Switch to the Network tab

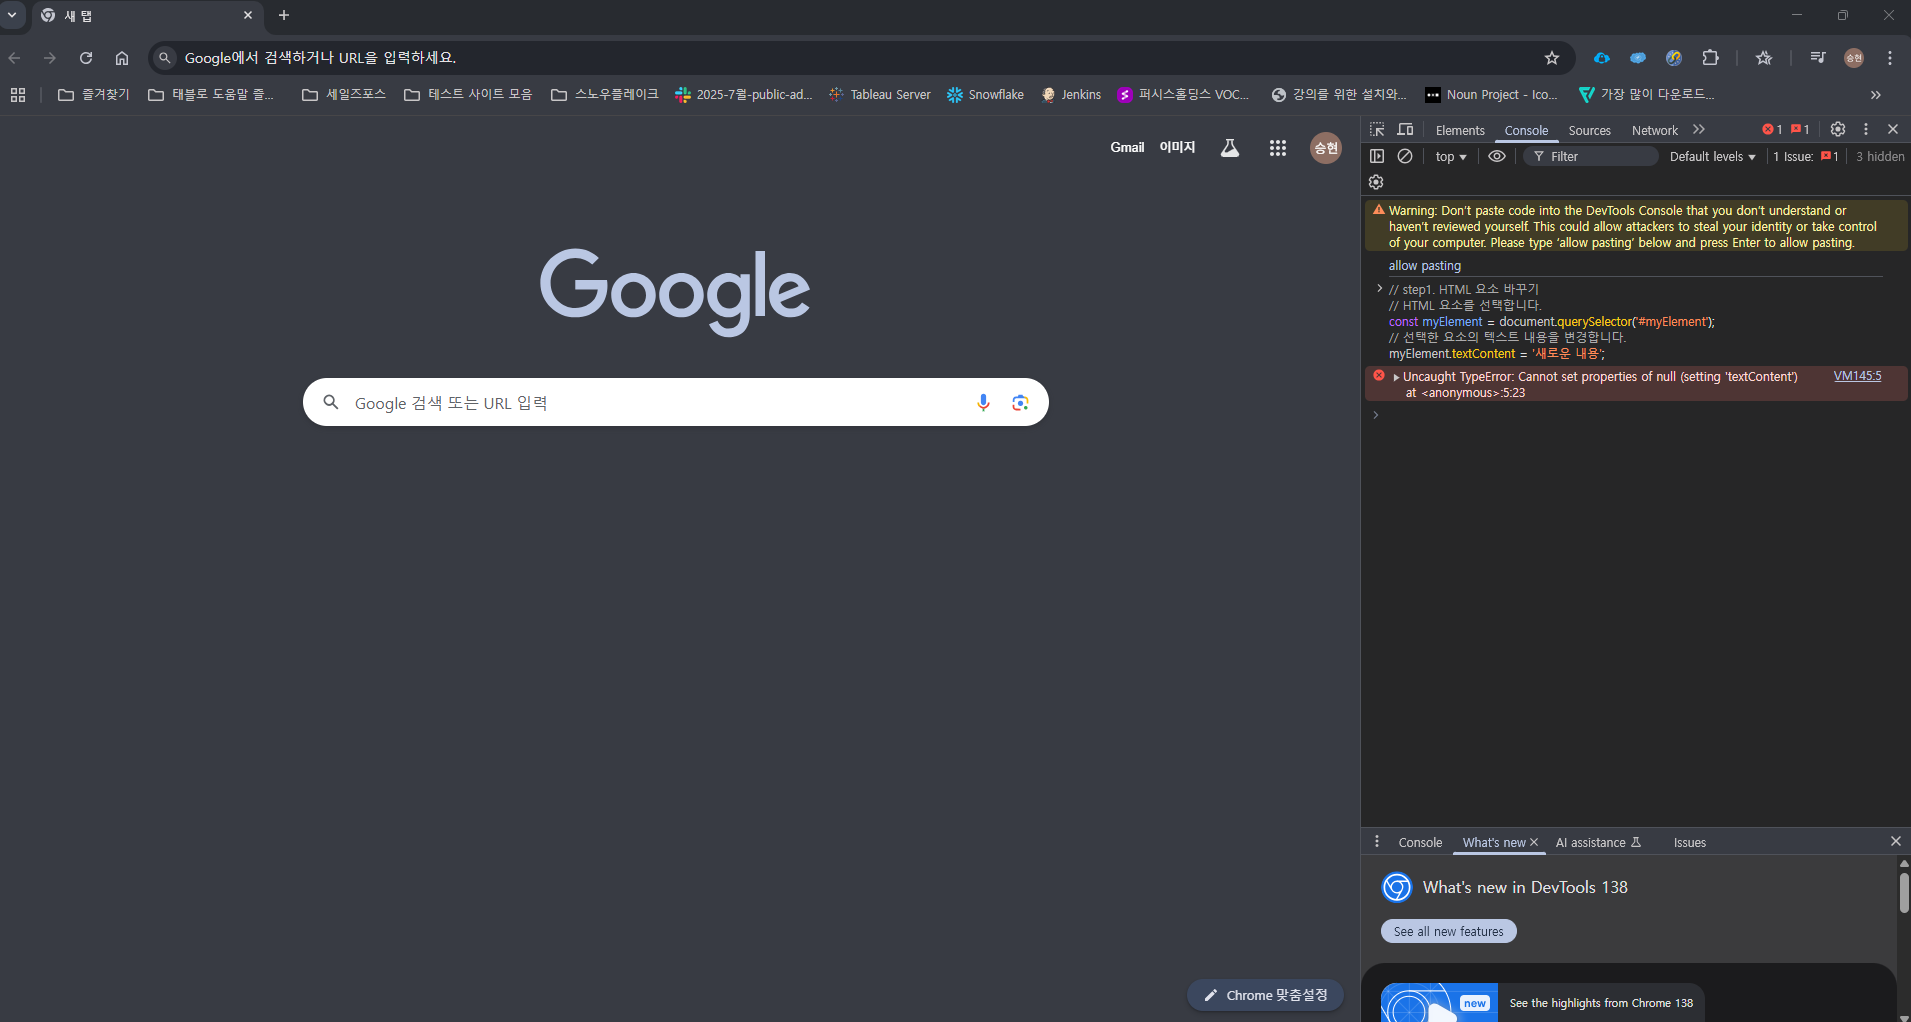click(1655, 130)
